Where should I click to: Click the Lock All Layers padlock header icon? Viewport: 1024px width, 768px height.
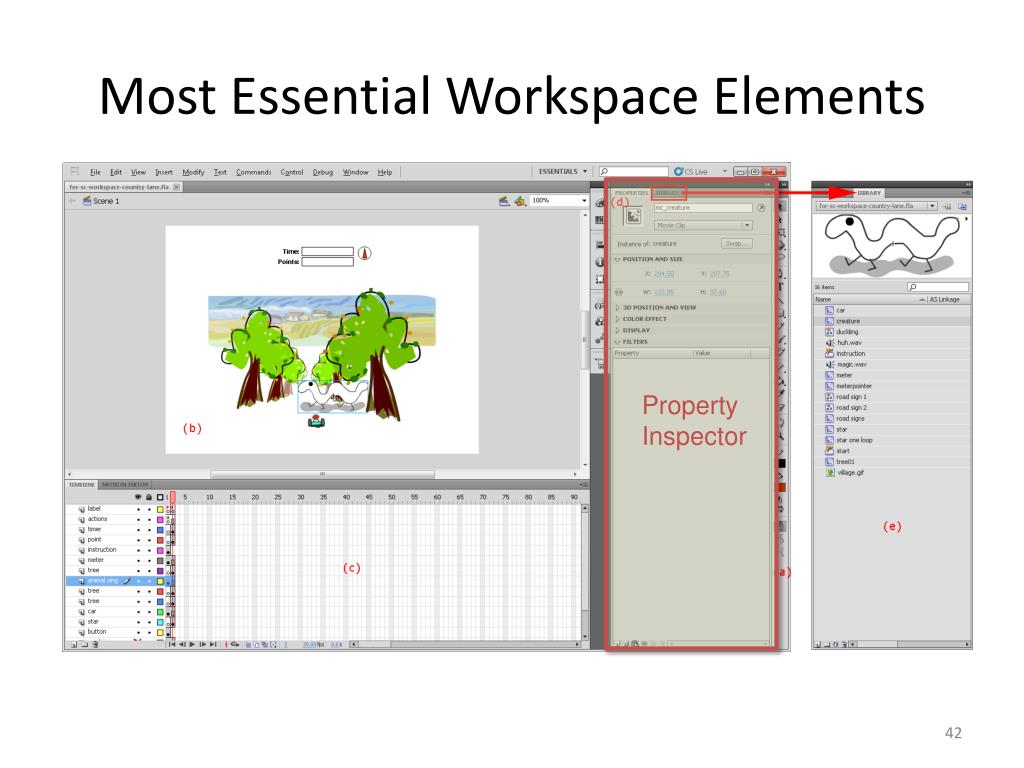tap(149, 498)
